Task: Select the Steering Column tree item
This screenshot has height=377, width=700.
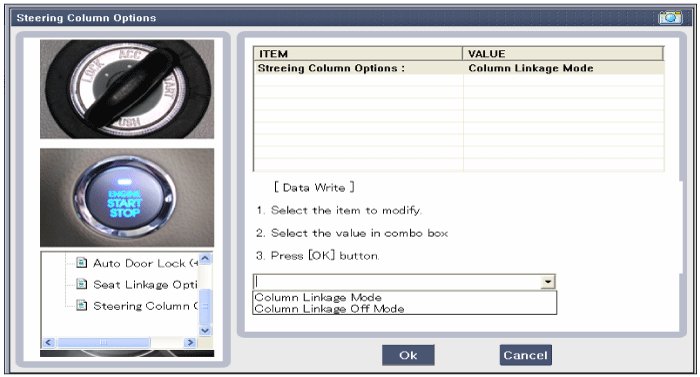Action: point(145,306)
